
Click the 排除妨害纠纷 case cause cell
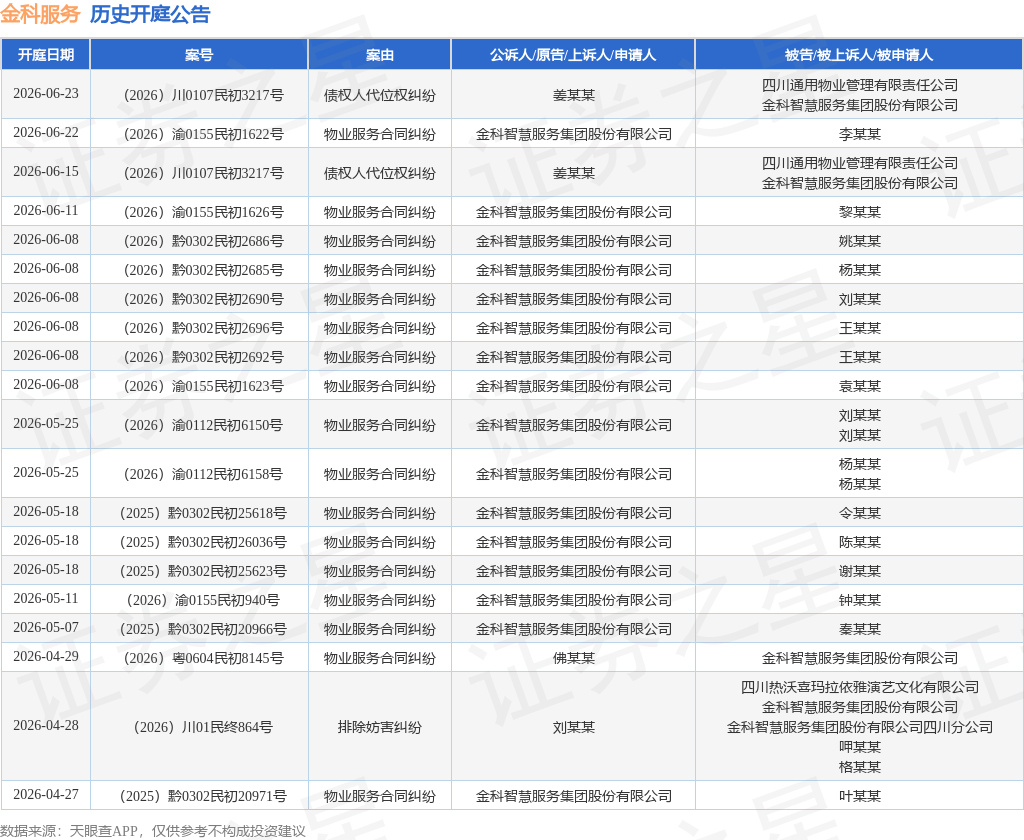(x=379, y=727)
